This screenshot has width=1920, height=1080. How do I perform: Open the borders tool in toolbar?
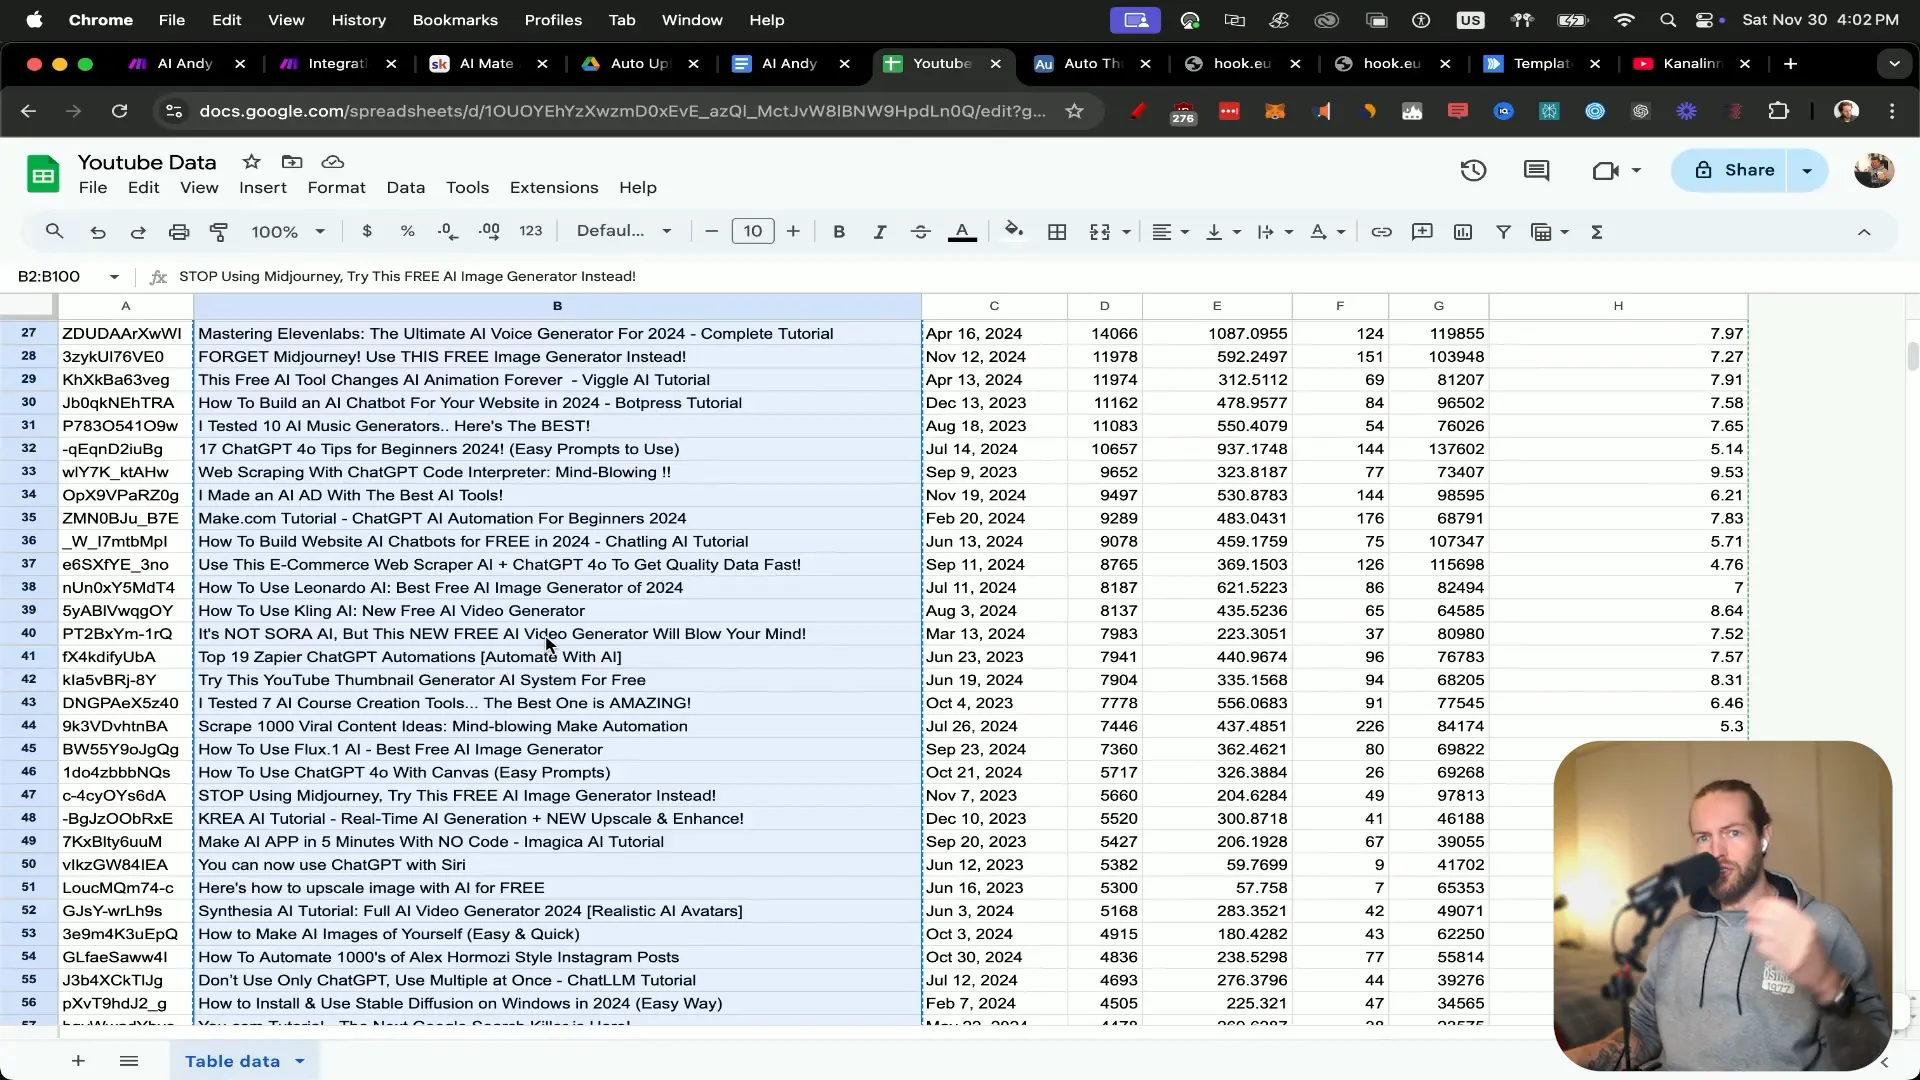(x=1056, y=232)
